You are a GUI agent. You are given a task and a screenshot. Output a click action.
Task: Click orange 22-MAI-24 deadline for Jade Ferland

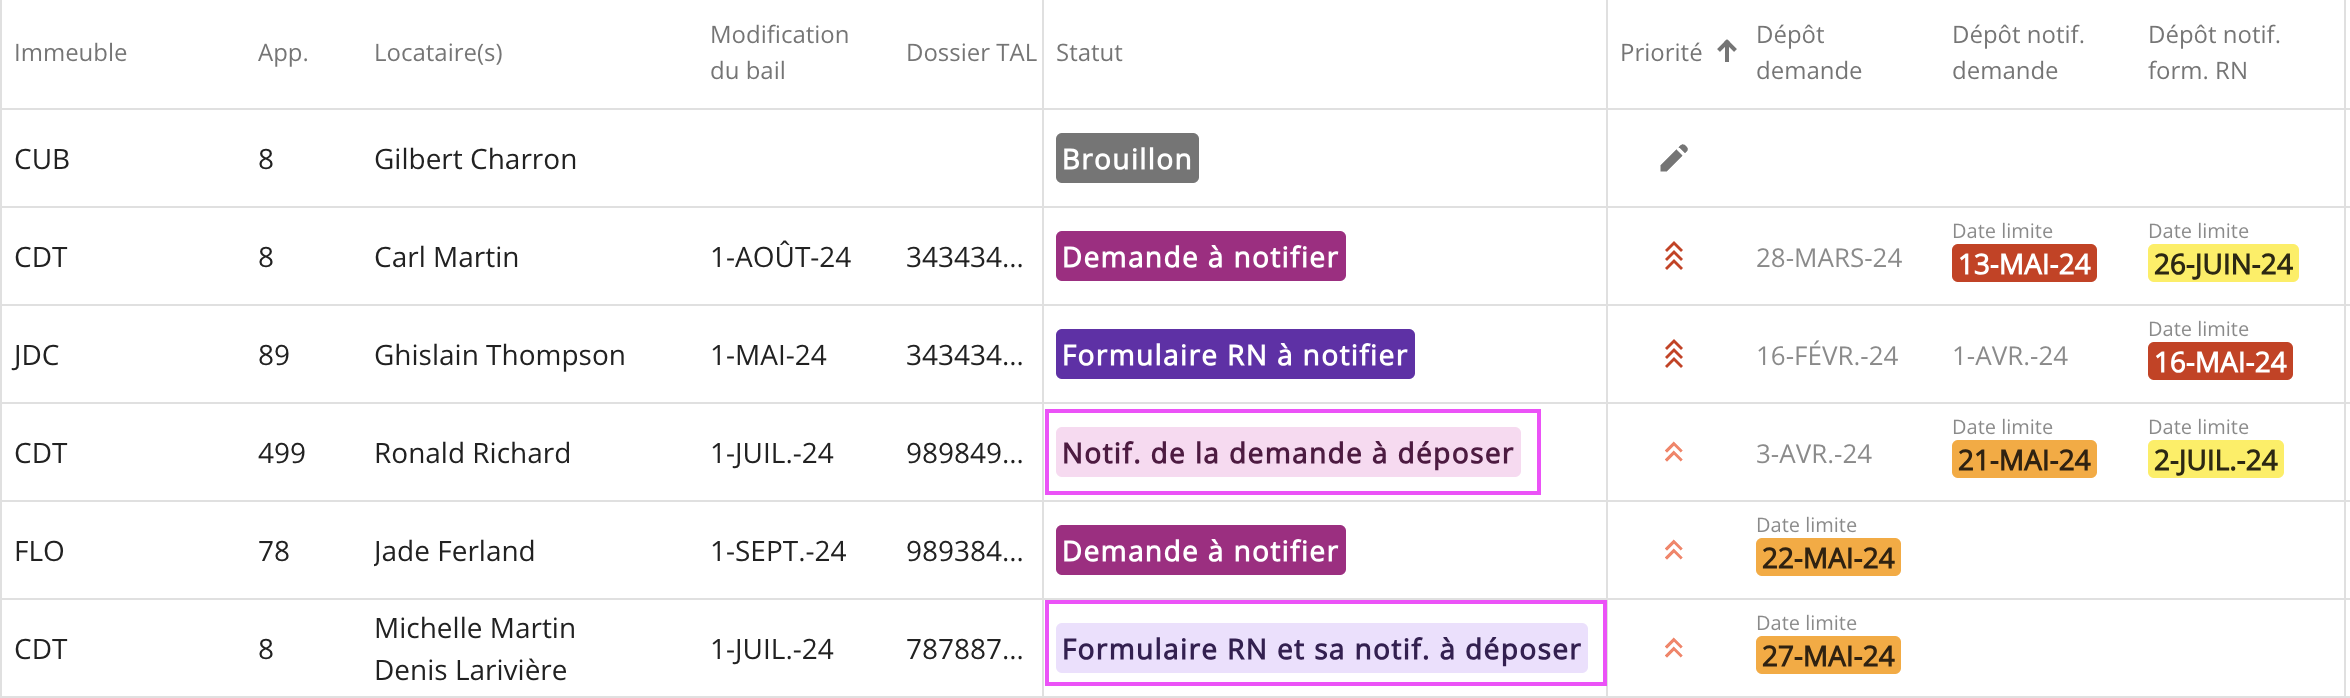[1827, 558]
